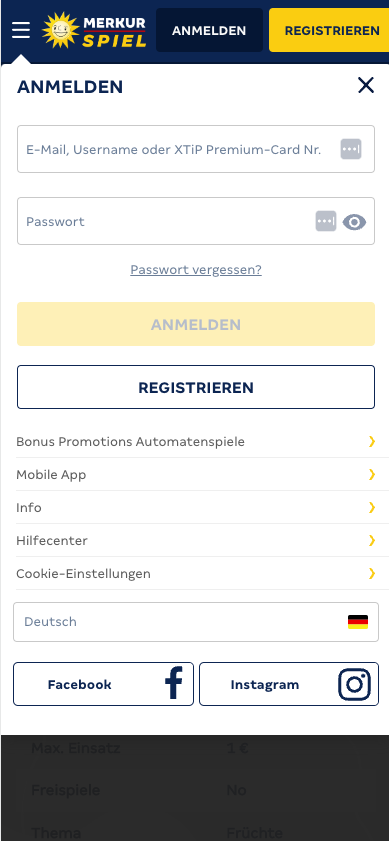Click the Merkur Spiel sun logo
Screen dimensions: 389x841
coord(61,30)
